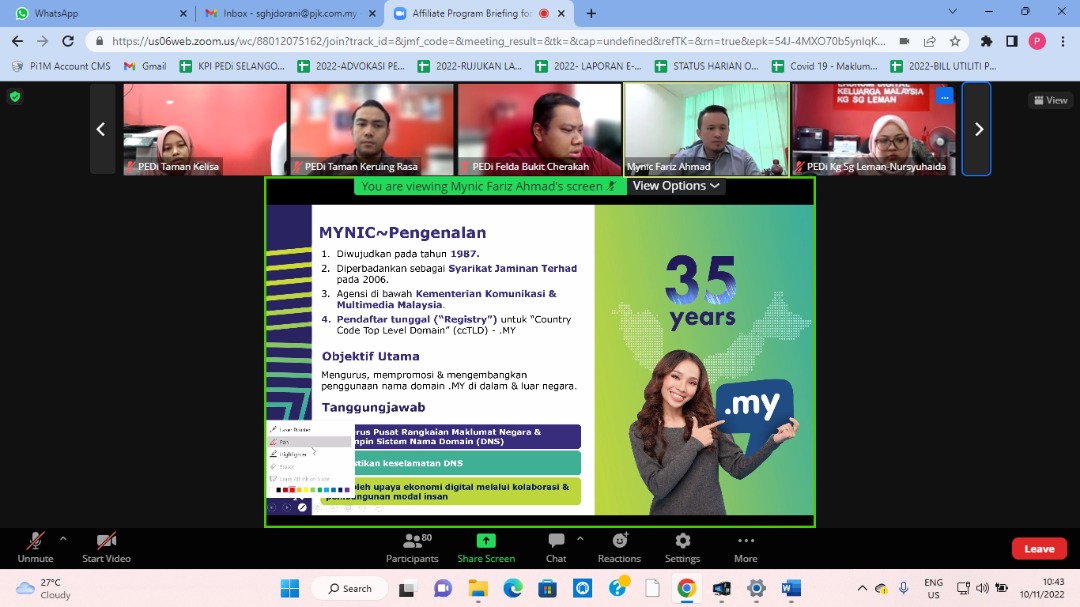Go back in browser history
This screenshot has height=607, width=1080.
click(x=18, y=41)
